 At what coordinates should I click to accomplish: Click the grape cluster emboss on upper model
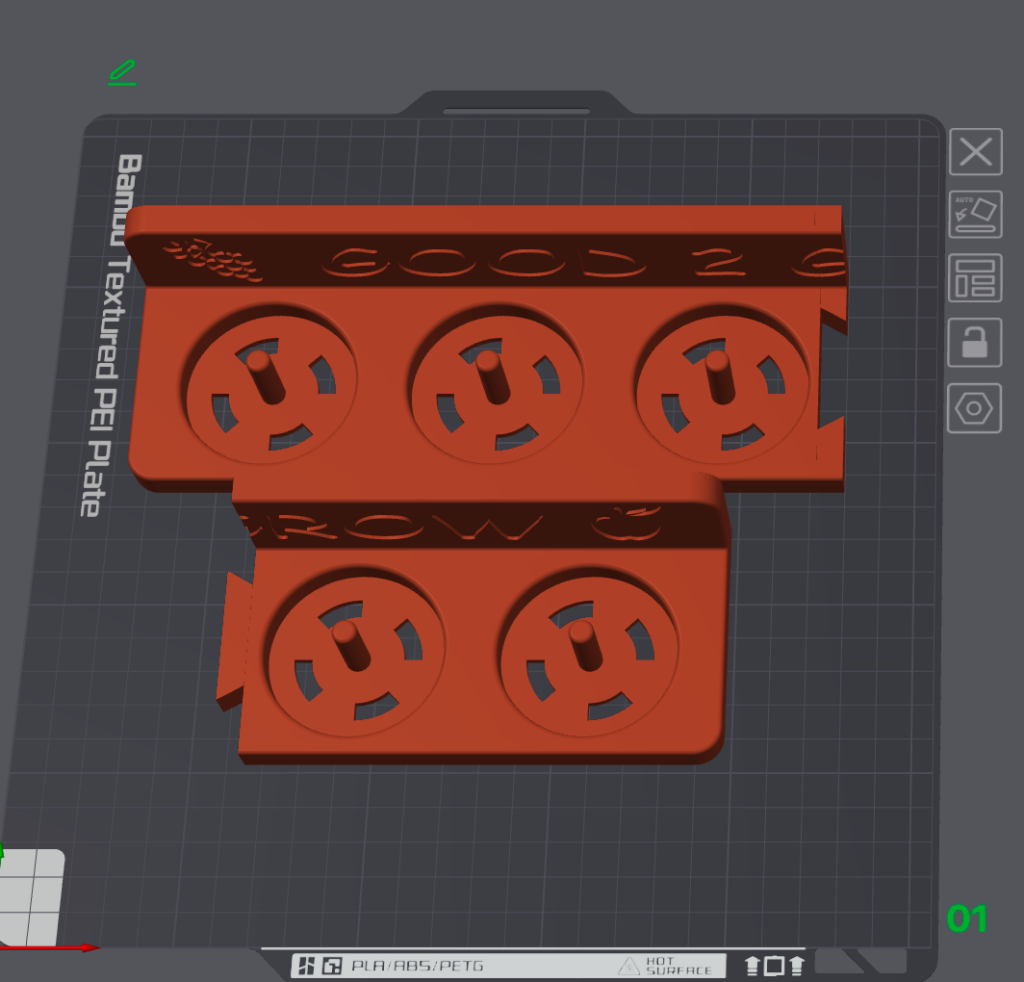coord(213,259)
